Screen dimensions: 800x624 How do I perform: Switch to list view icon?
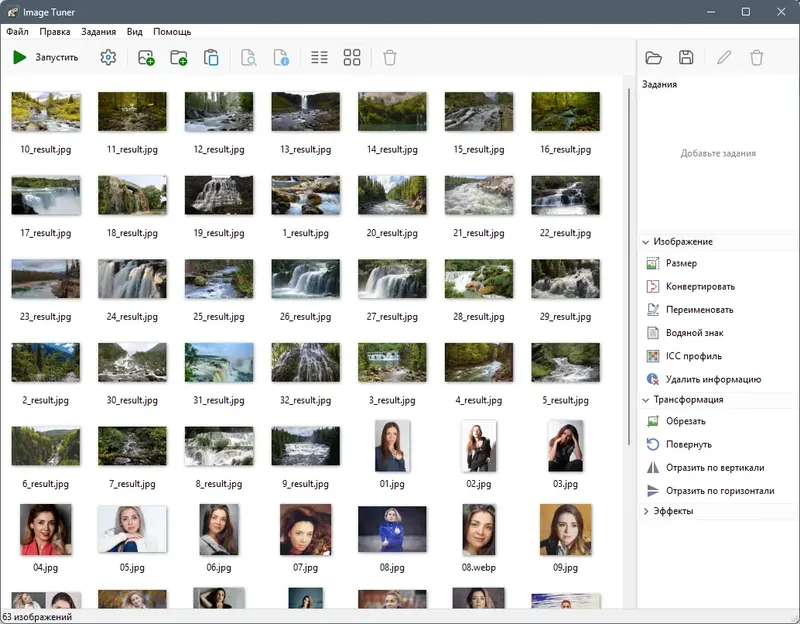319,57
